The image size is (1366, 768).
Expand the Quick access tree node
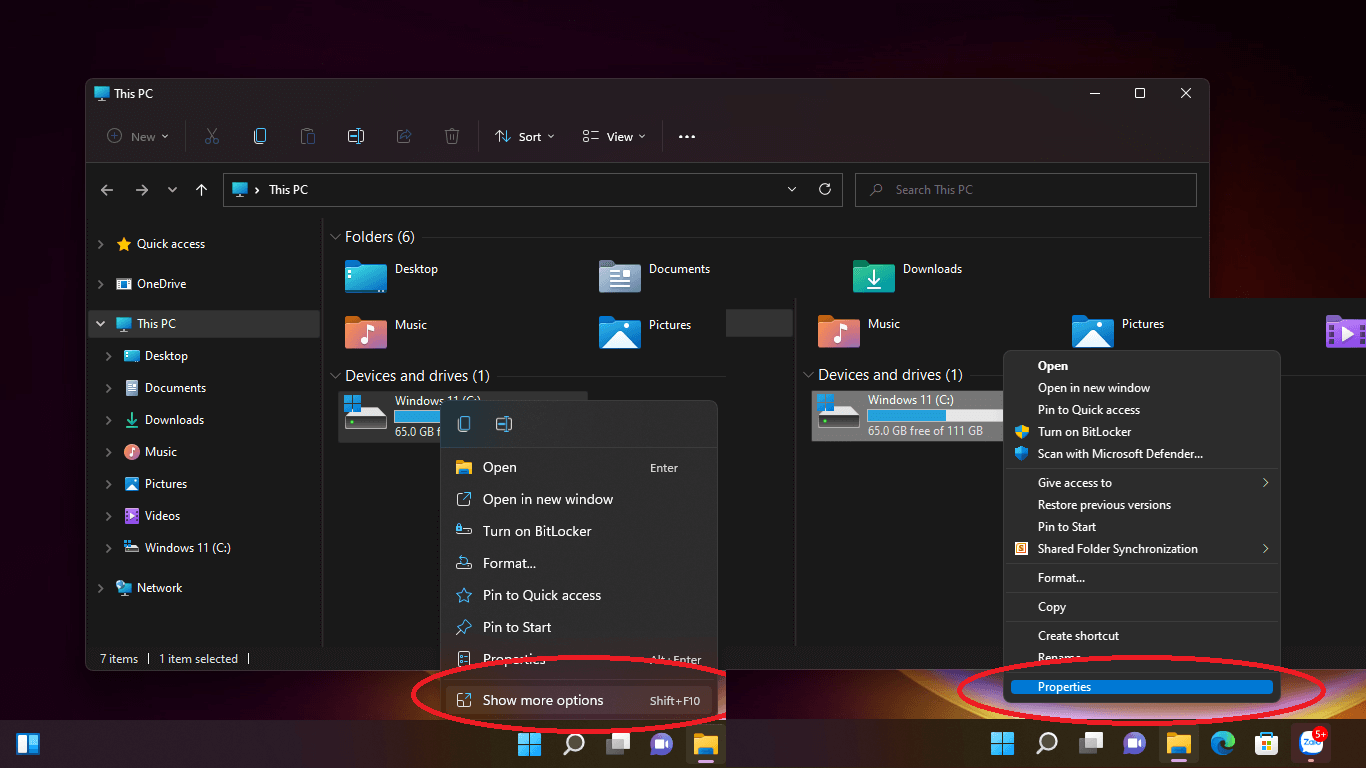(100, 244)
